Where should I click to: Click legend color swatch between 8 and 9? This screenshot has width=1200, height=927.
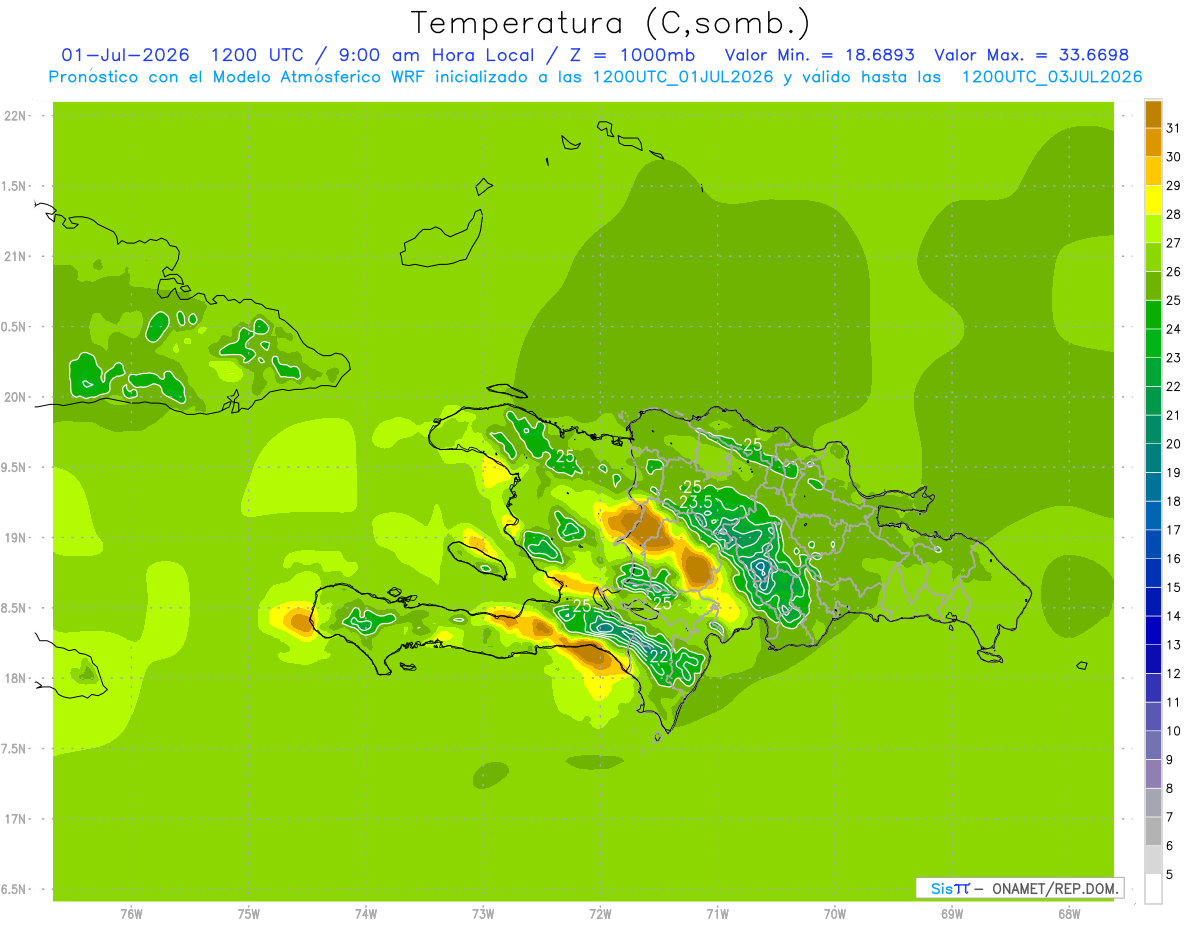(x=1153, y=774)
